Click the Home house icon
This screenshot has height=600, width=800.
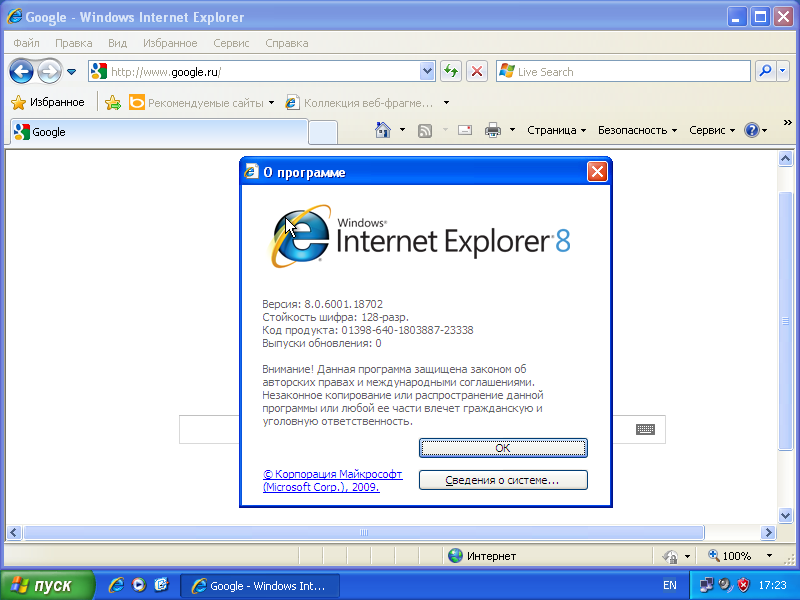pos(383,130)
